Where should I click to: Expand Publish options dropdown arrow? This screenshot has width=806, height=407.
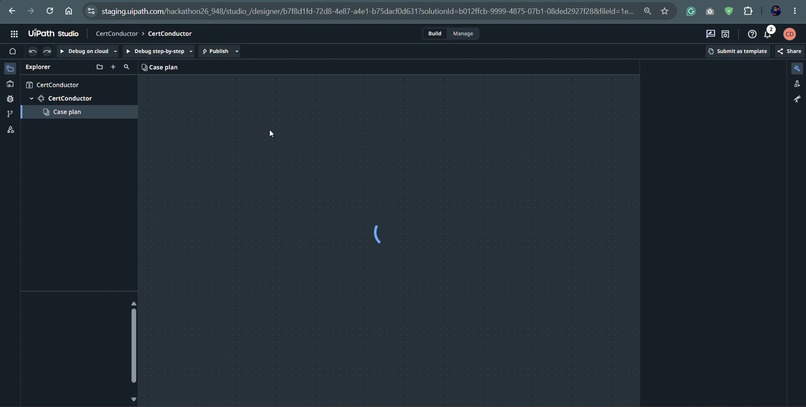tap(236, 51)
